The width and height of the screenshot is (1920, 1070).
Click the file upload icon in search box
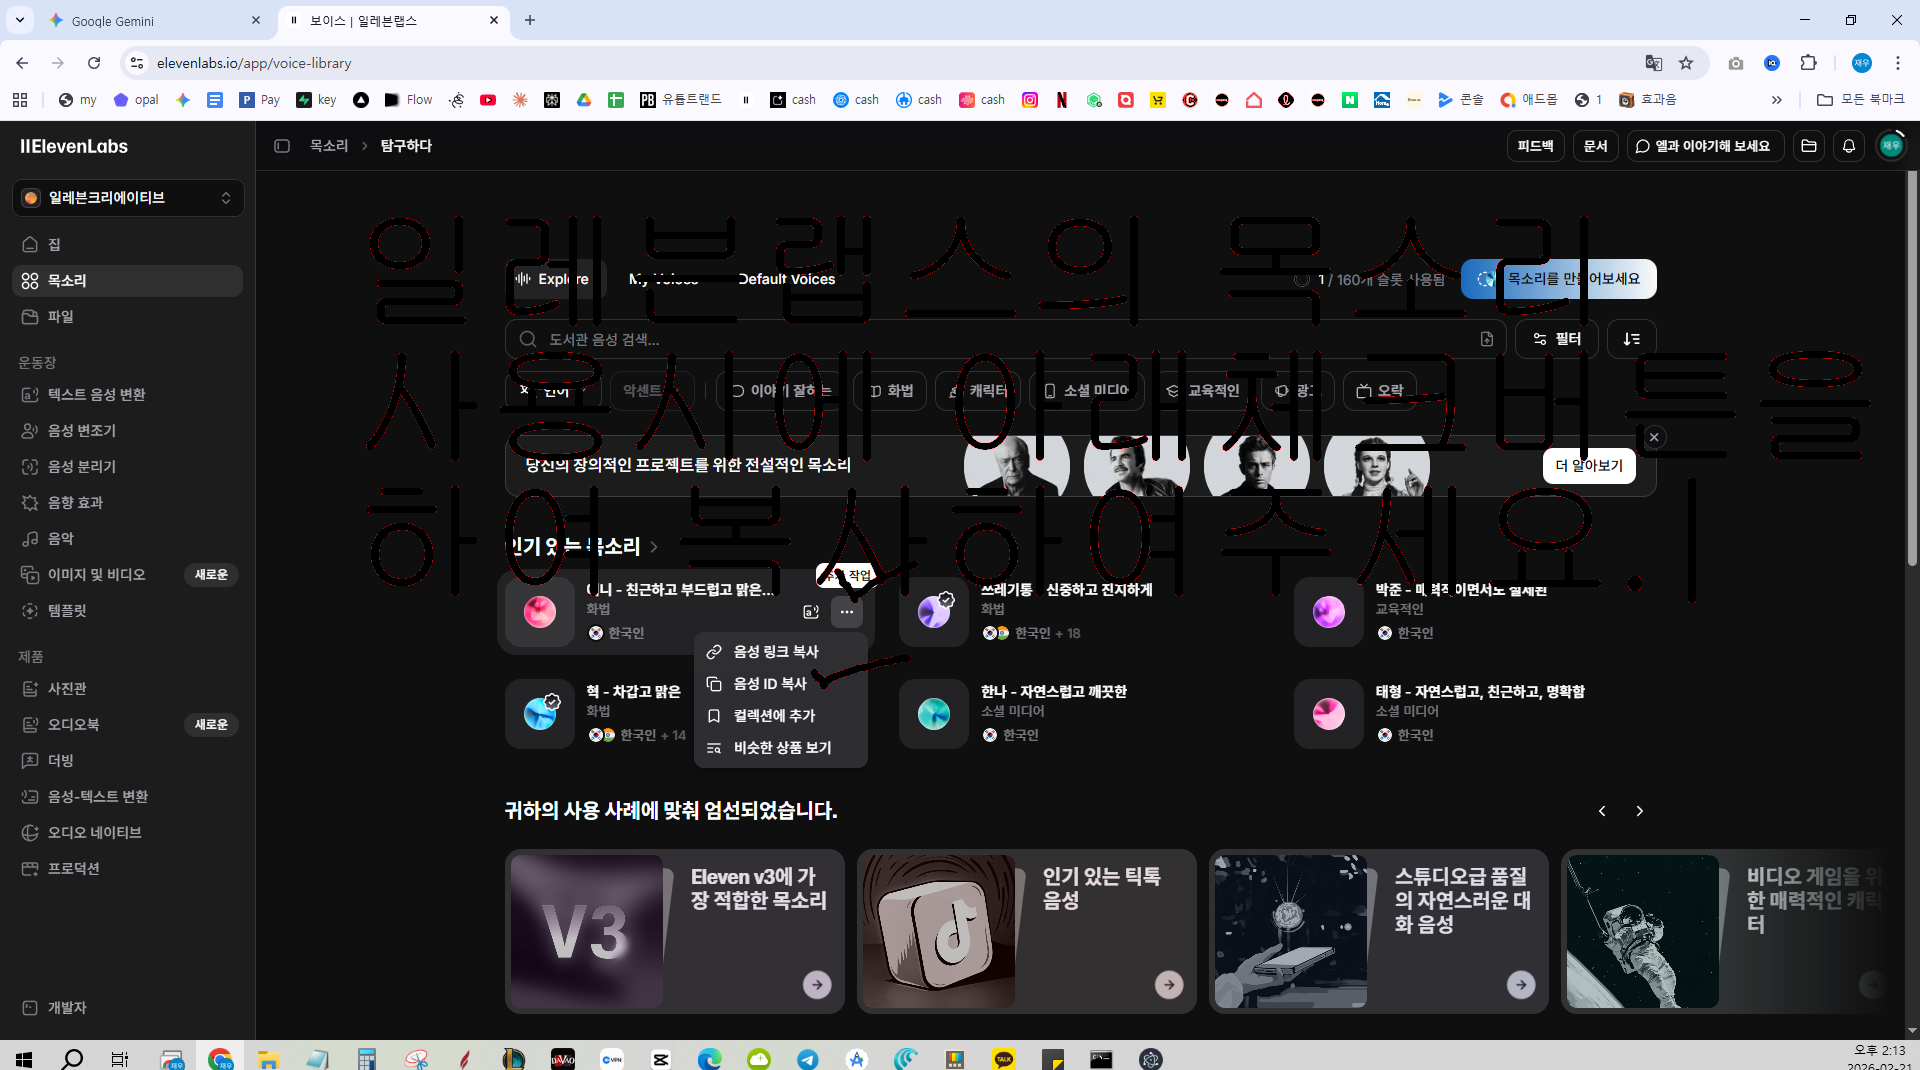1487,339
